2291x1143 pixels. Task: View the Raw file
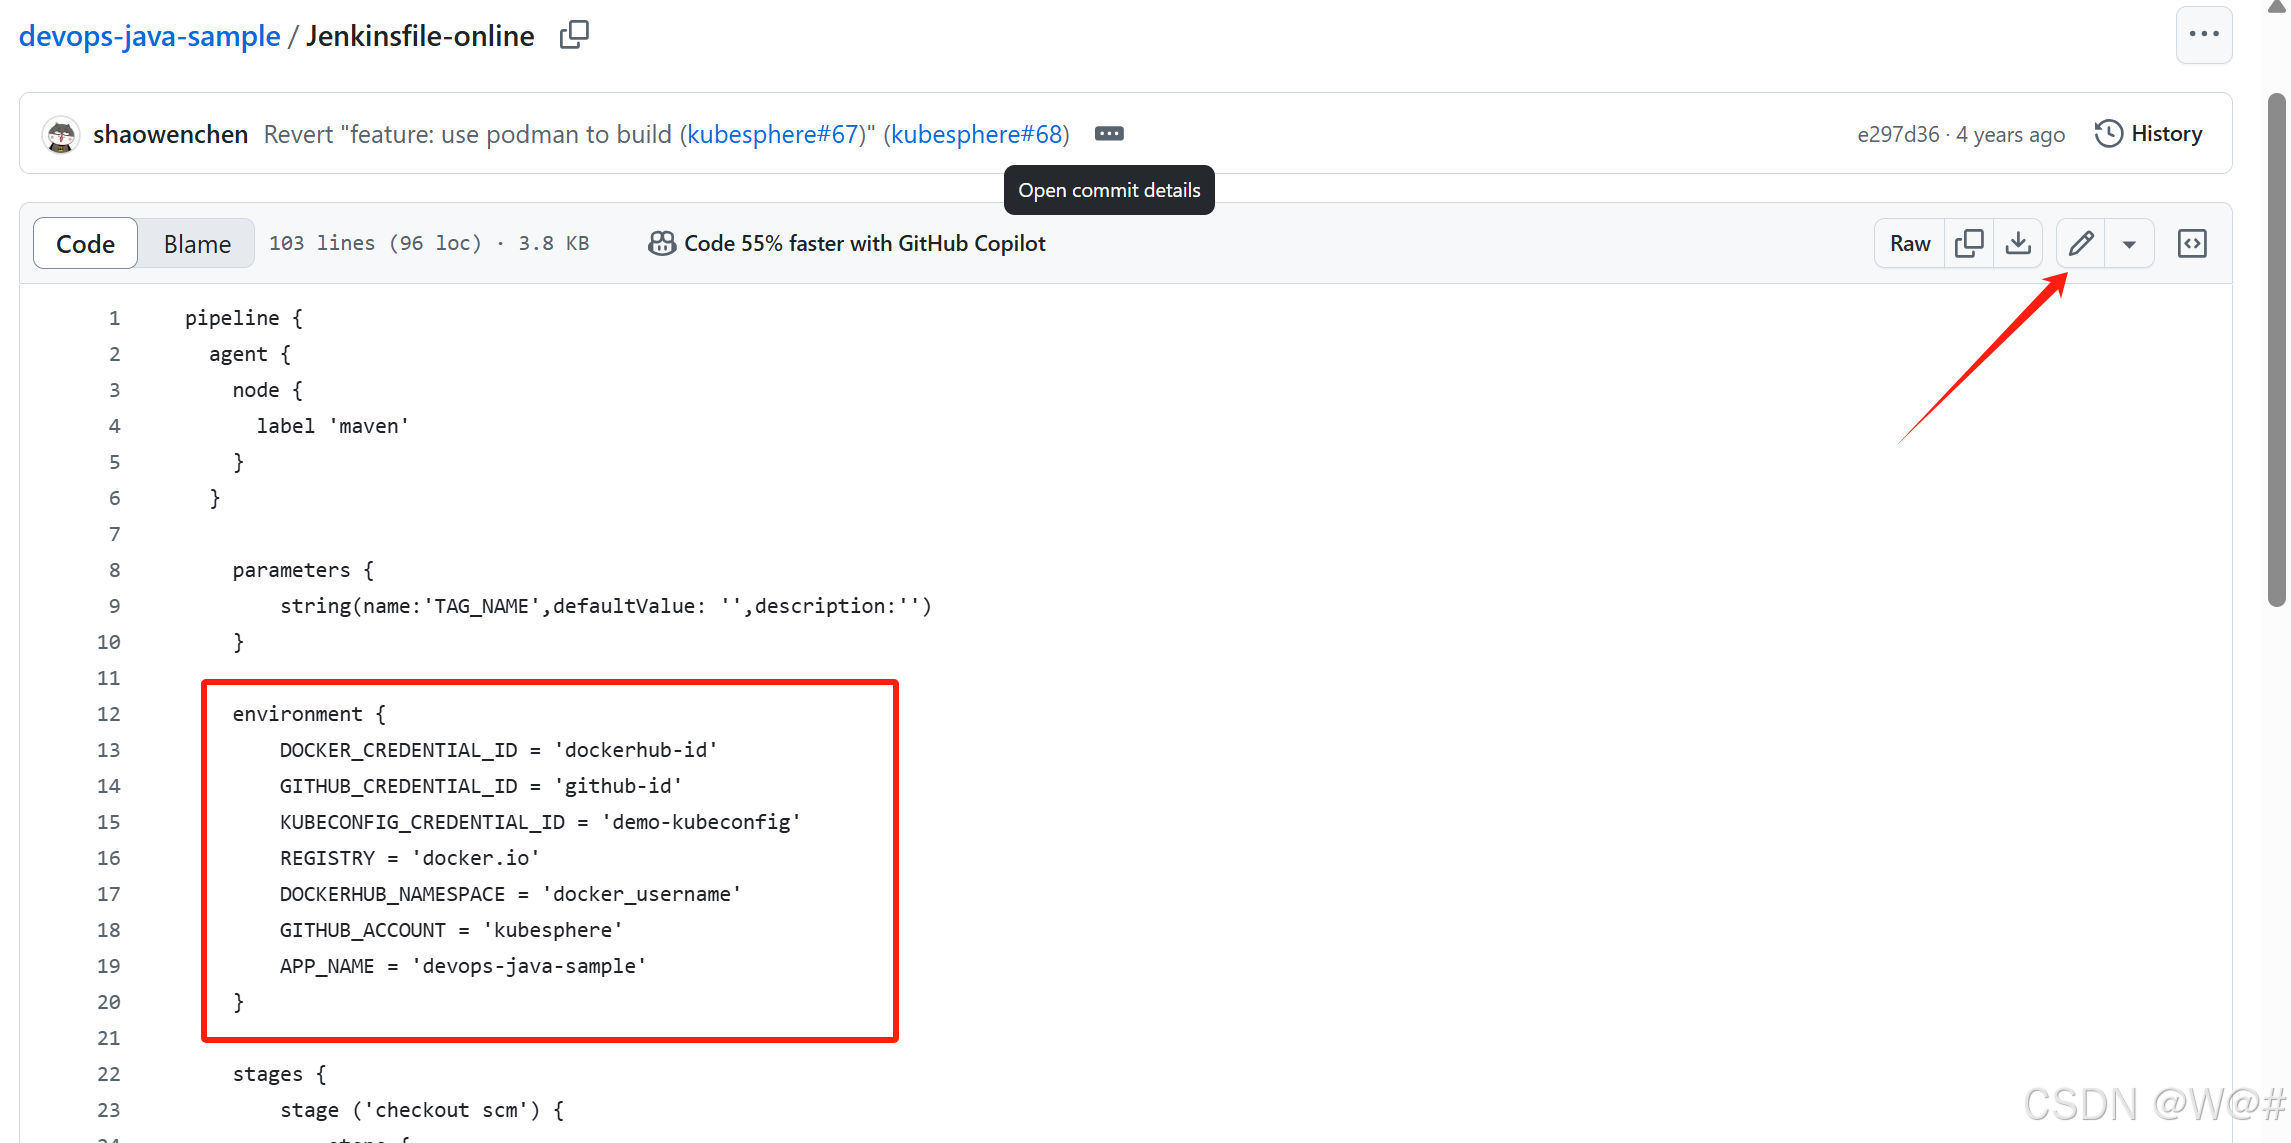tap(1910, 243)
